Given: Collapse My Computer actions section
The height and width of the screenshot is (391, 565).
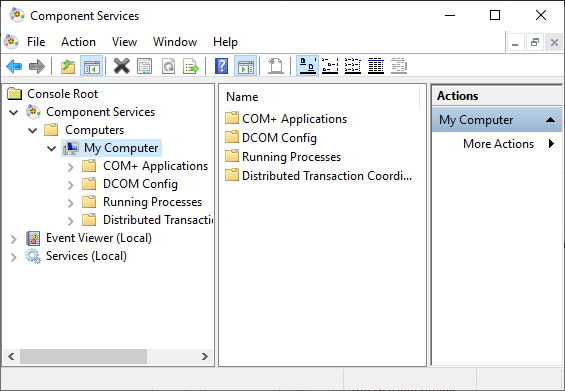Looking at the screenshot, I should point(550,120).
